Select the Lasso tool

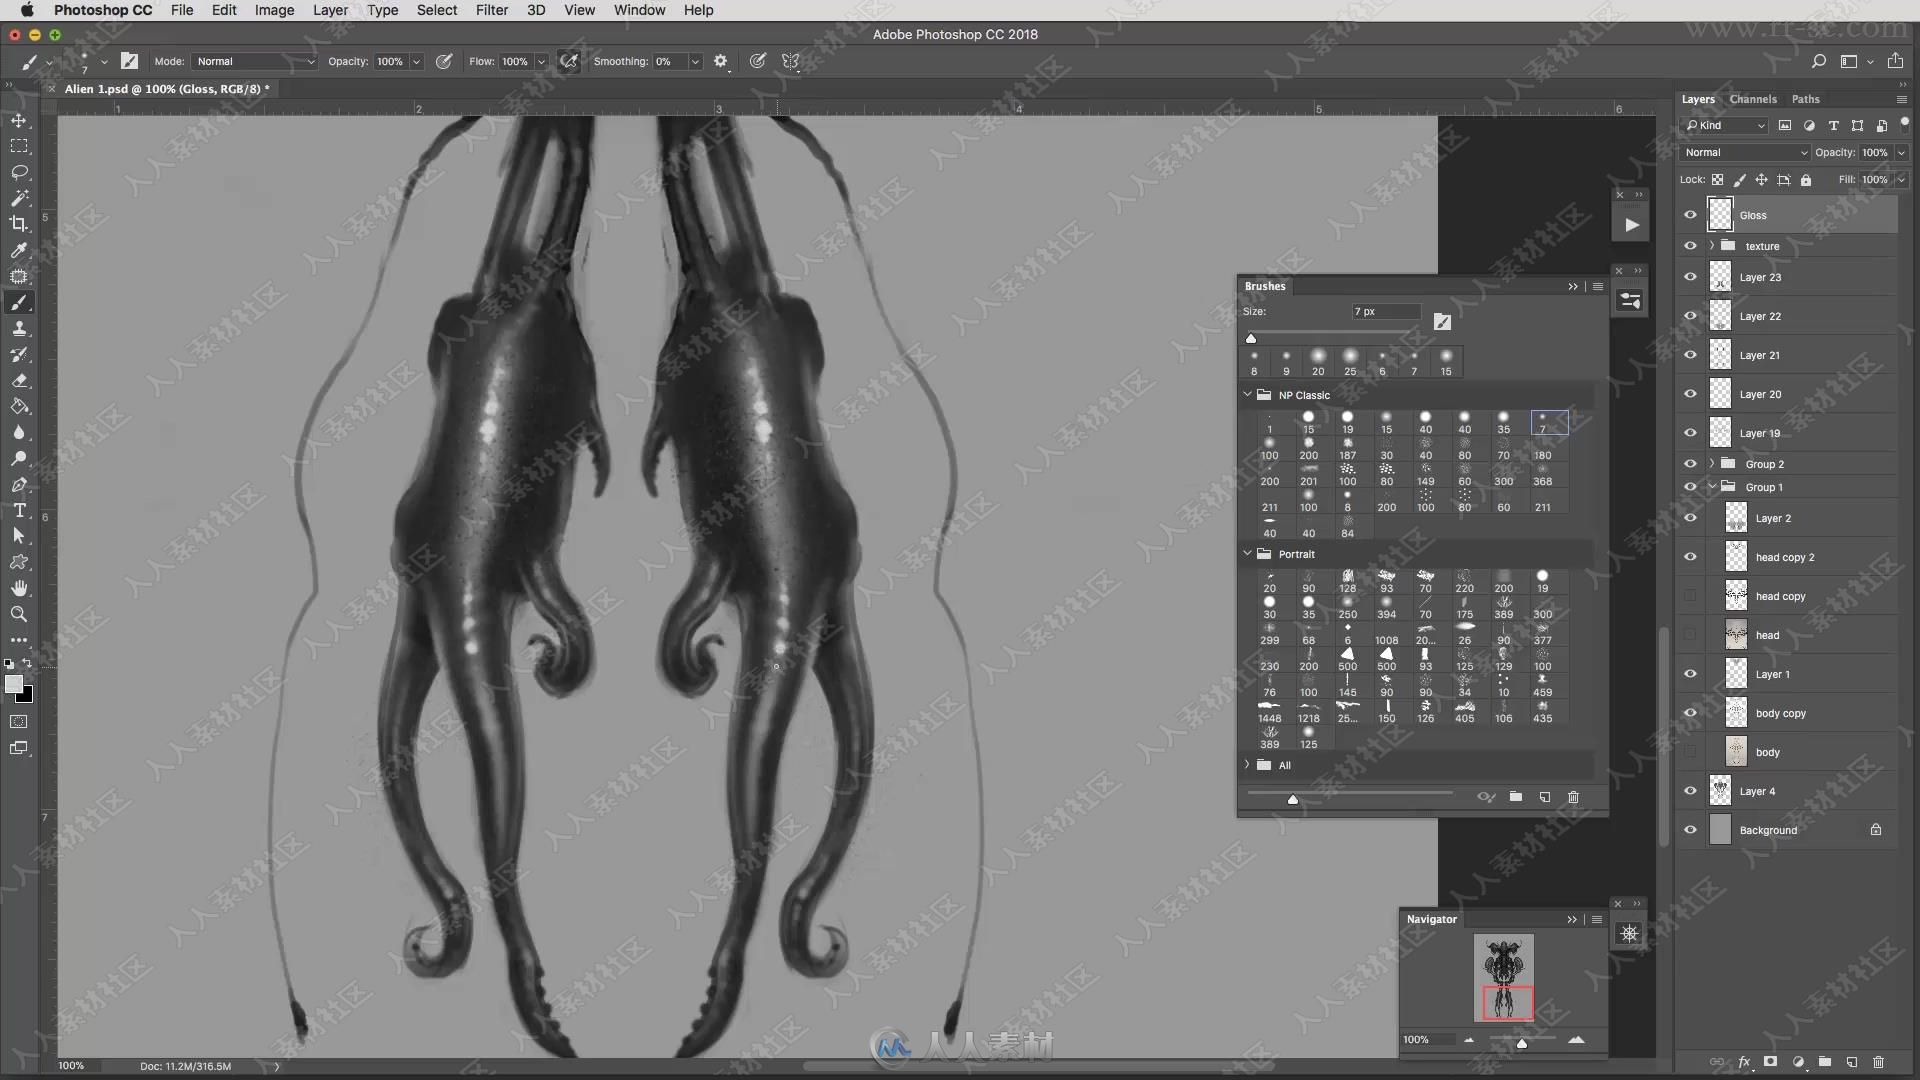[19, 172]
